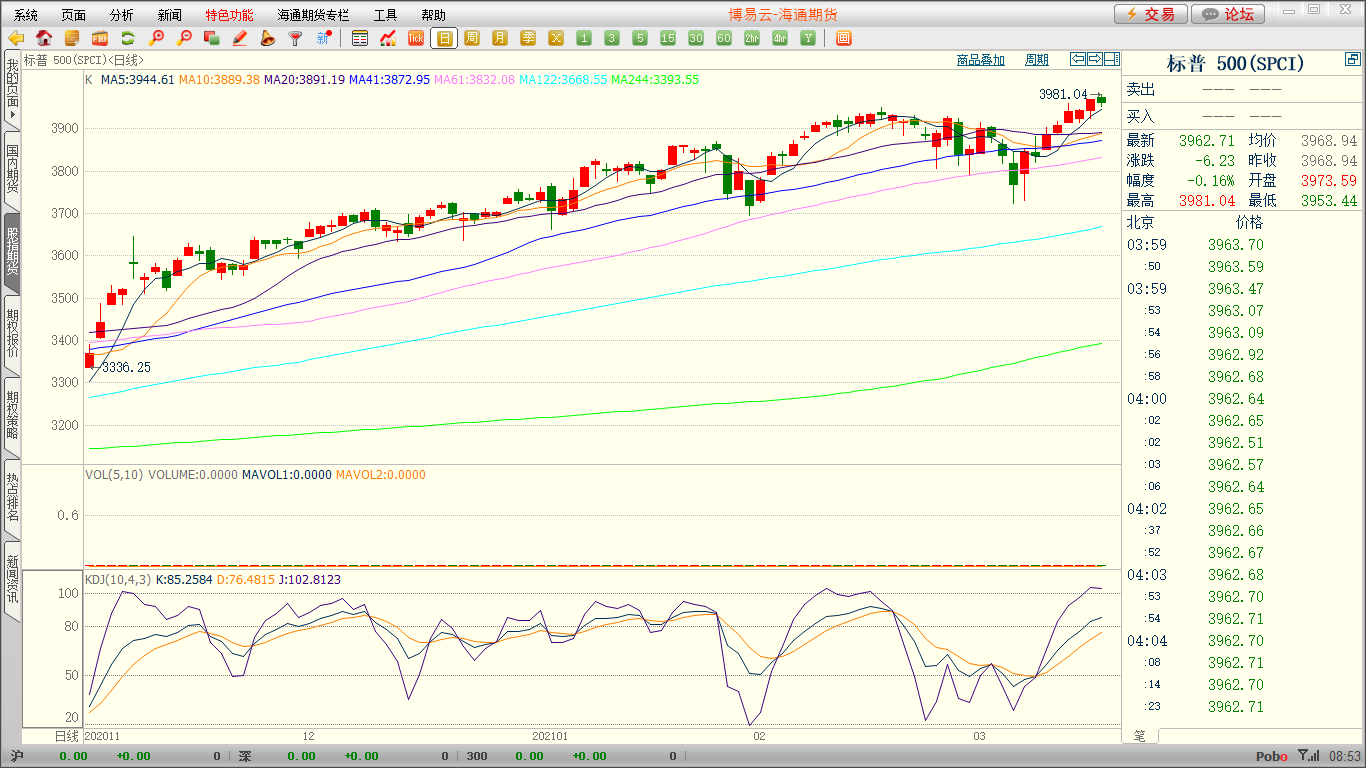Viewport: 1366px width, 768px height.
Task: Open the 页面 menu
Action: tap(74, 15)
